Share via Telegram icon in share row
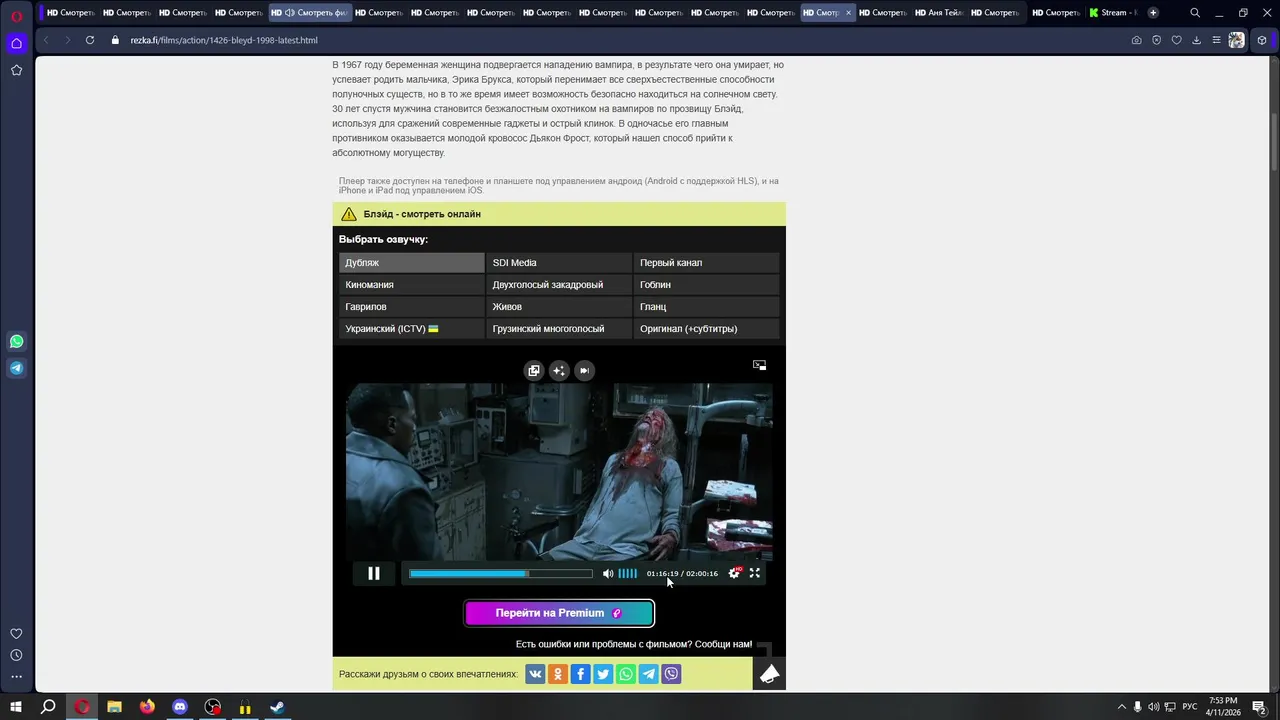Image resolution: width=1280 pixels, height=720 pixels. click(649, 674)
